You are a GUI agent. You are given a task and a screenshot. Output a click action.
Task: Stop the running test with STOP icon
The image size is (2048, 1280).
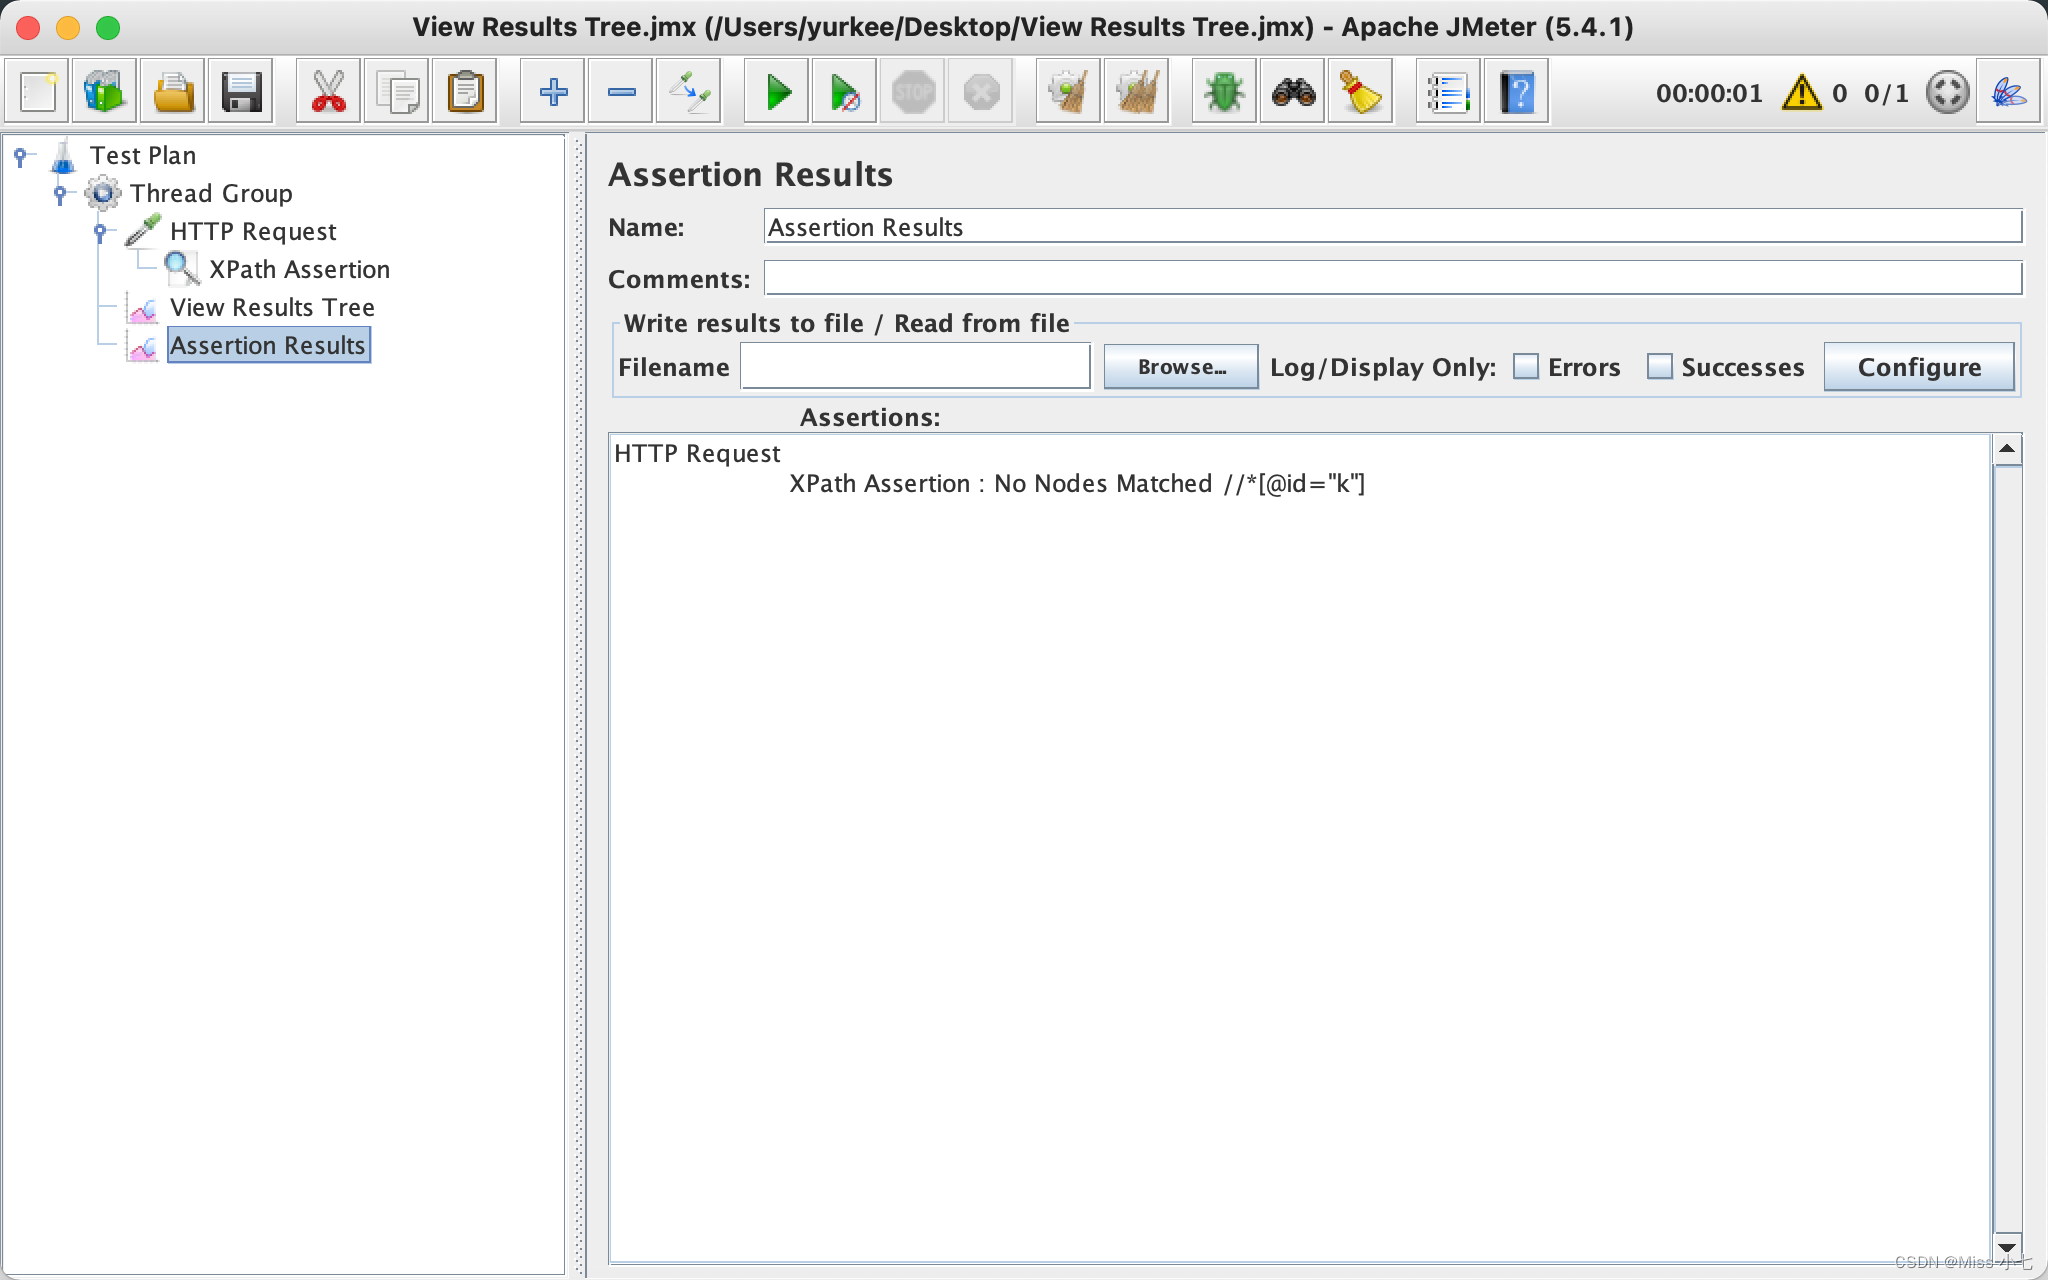[x=913, y=92]
